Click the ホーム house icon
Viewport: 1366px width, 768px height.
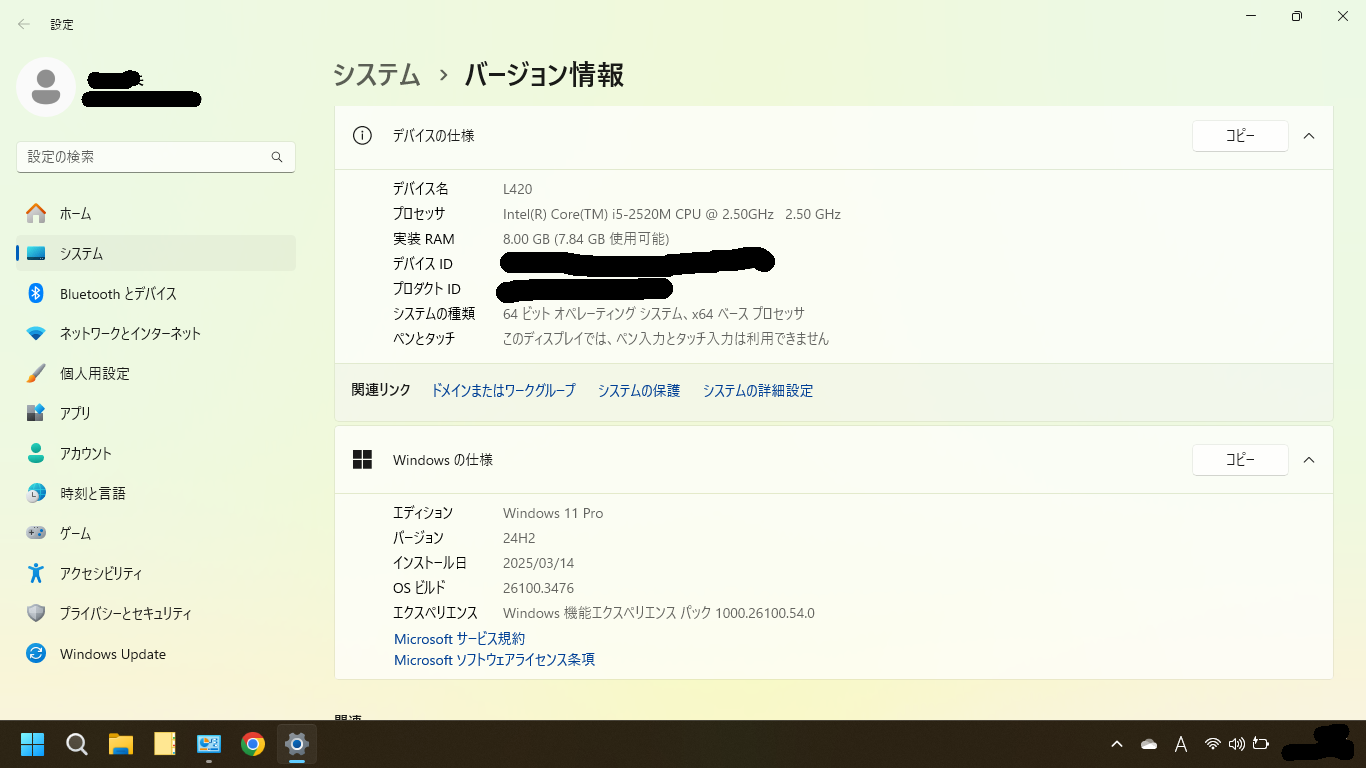pyautogui.click(x=36, y=213)
